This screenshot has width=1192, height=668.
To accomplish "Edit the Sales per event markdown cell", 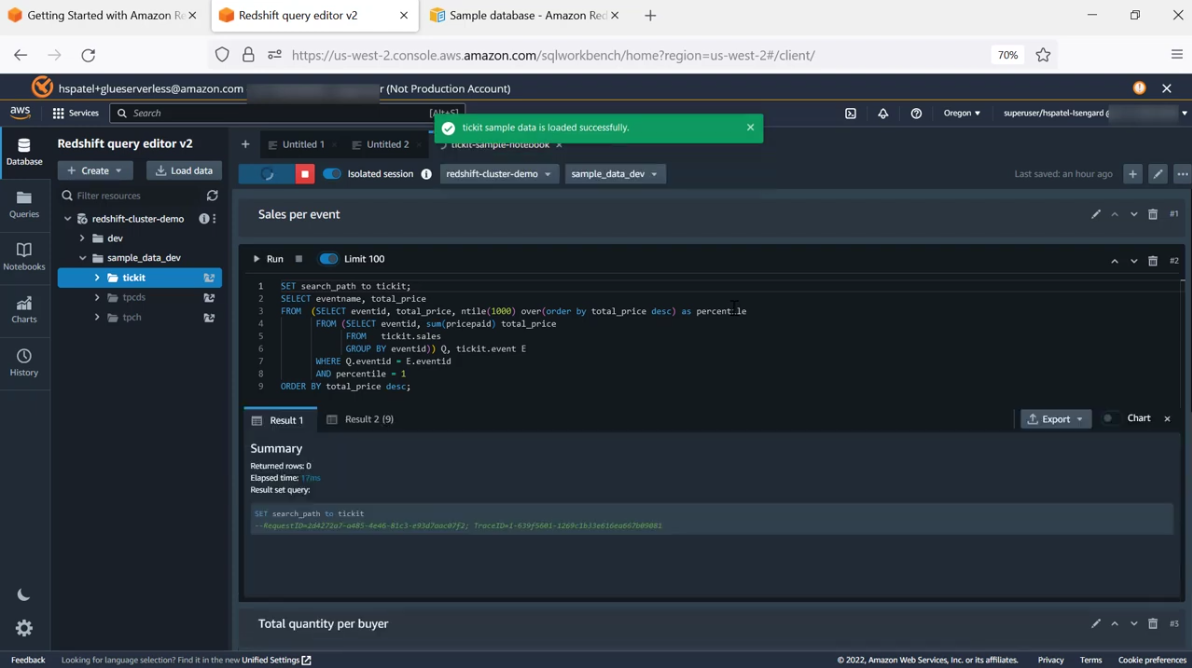I will (1095, 214).
